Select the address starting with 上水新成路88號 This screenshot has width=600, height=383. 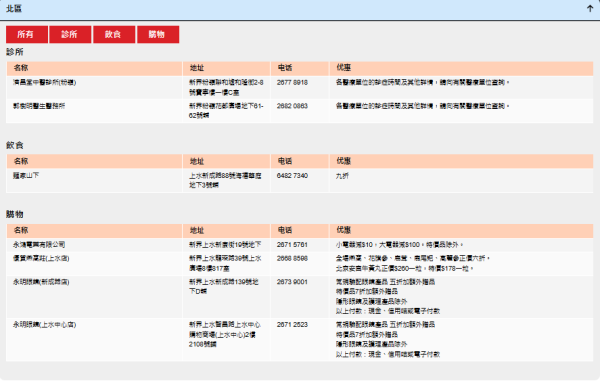point(225,180)
